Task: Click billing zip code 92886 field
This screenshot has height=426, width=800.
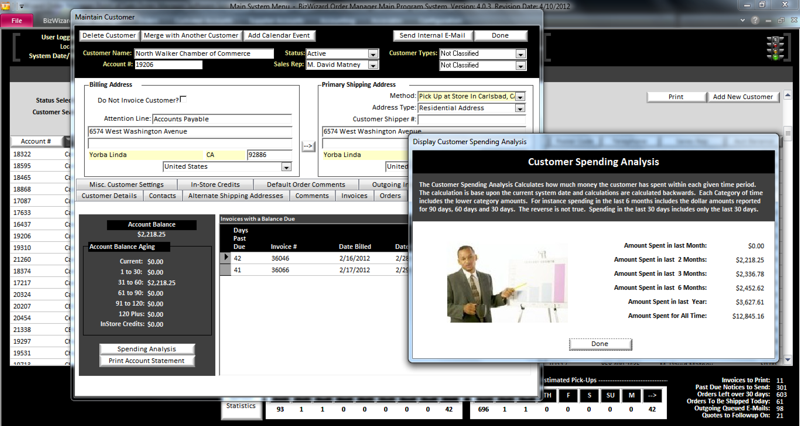Action: [269, 155]
